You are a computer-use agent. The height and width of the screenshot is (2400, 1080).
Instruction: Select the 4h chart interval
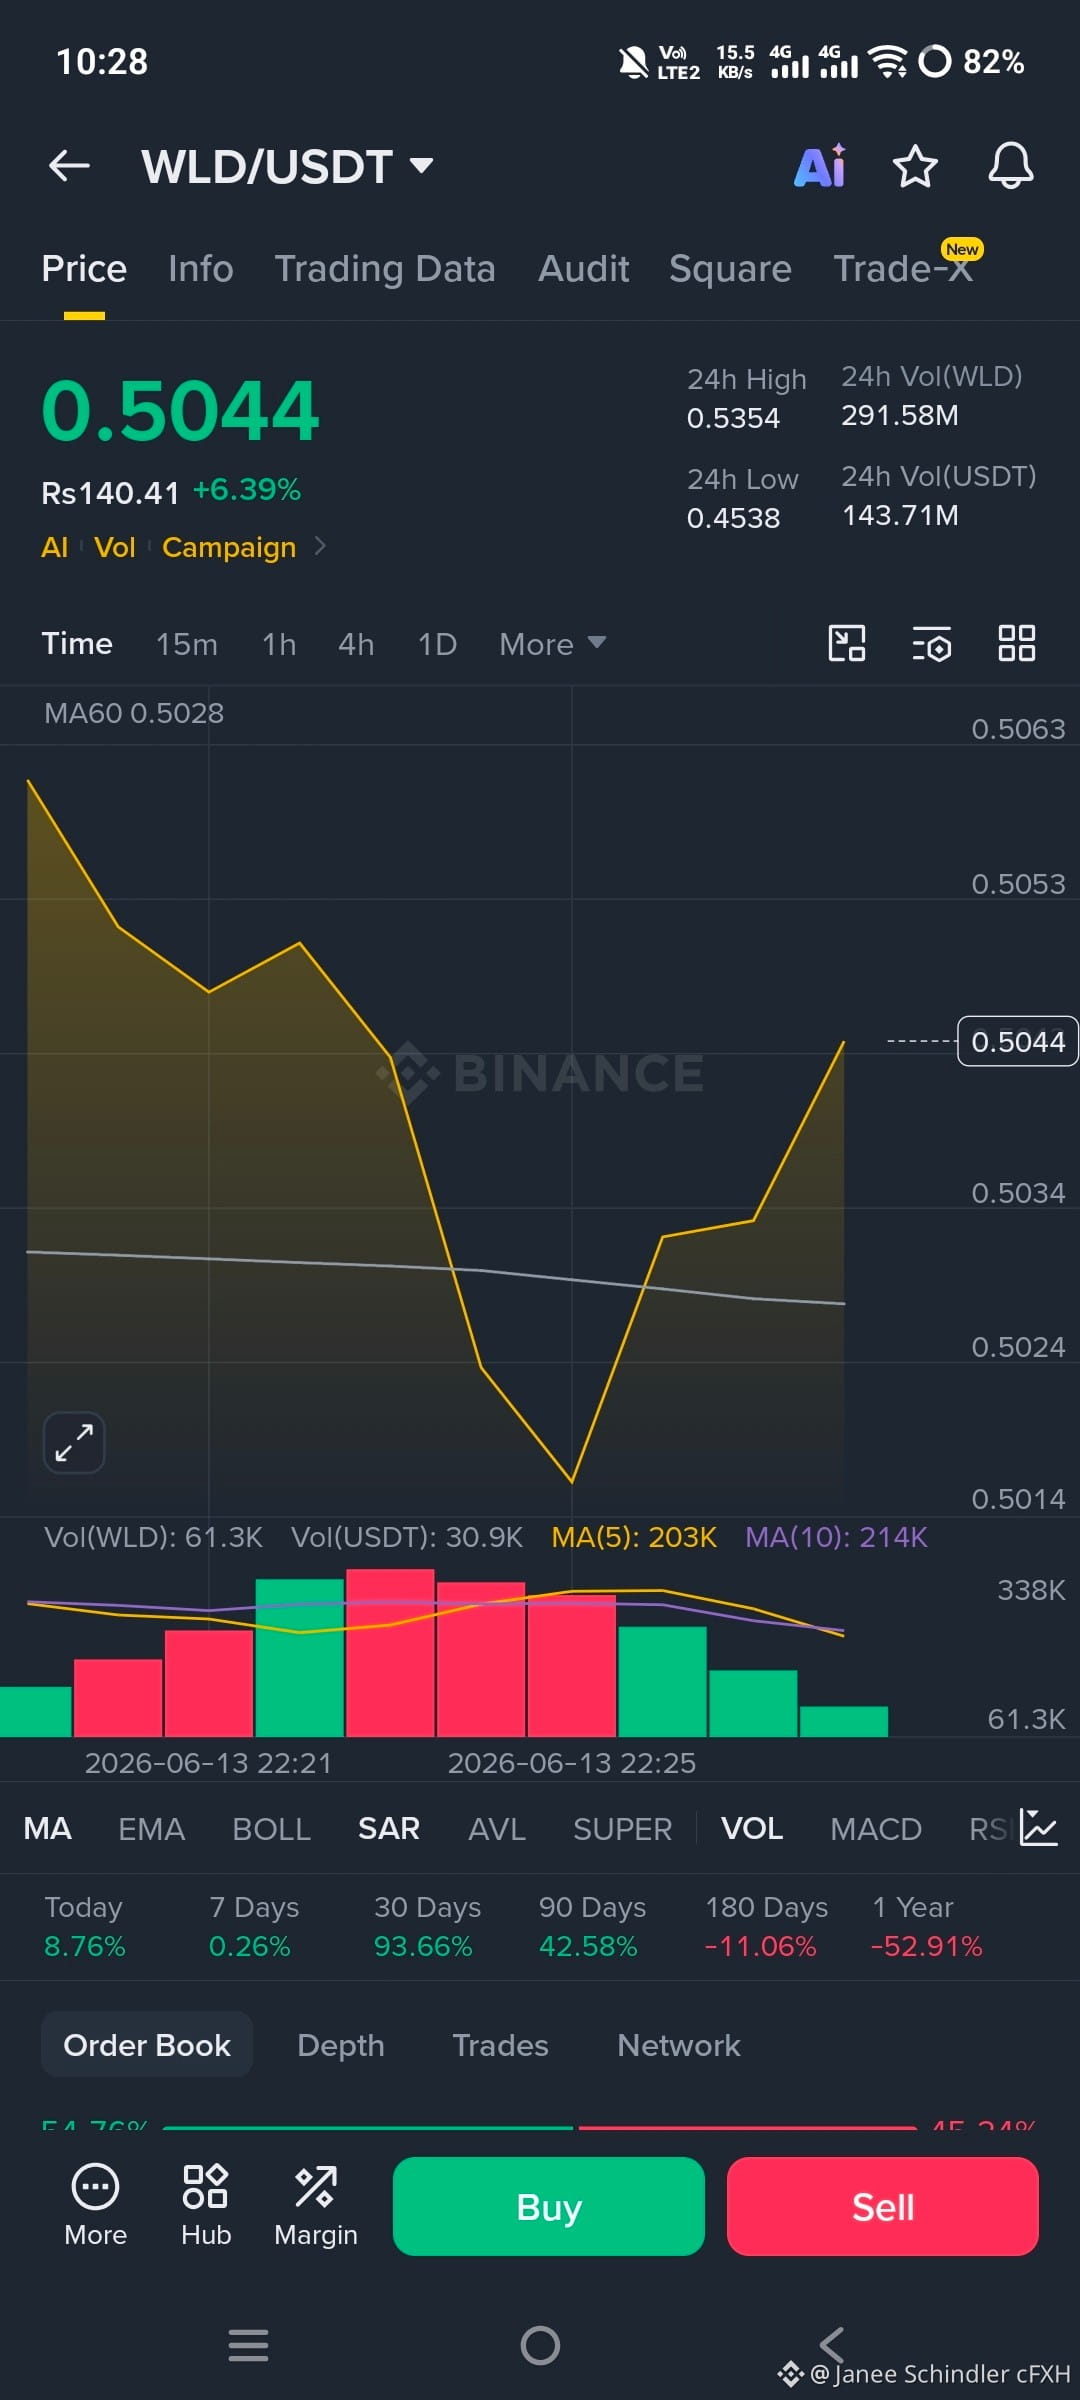click(356, 644)
